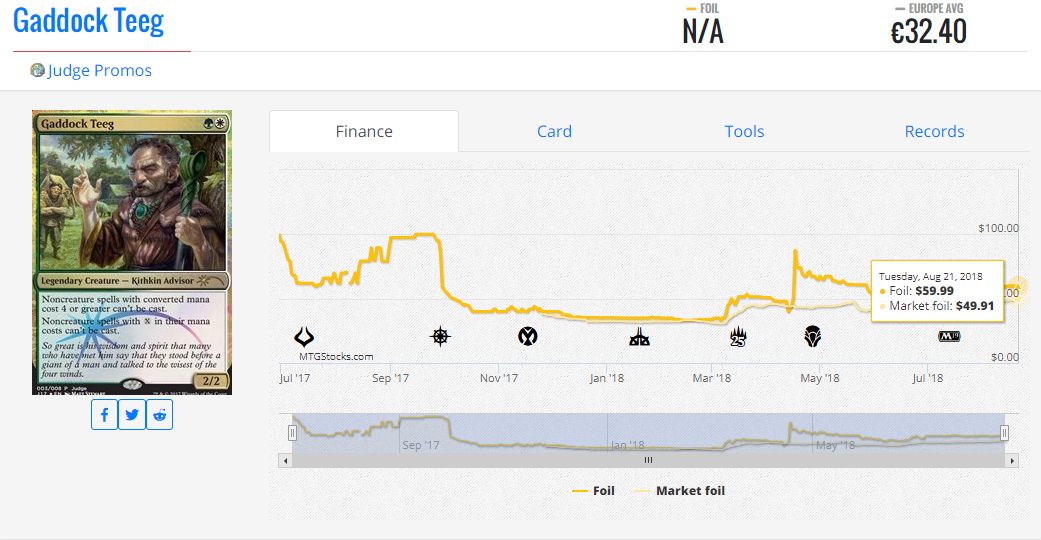This screenshot has height=540, width=1041.
Task: Switch to the Card tab
Action: pyautogui.click(x=554, y=131)
